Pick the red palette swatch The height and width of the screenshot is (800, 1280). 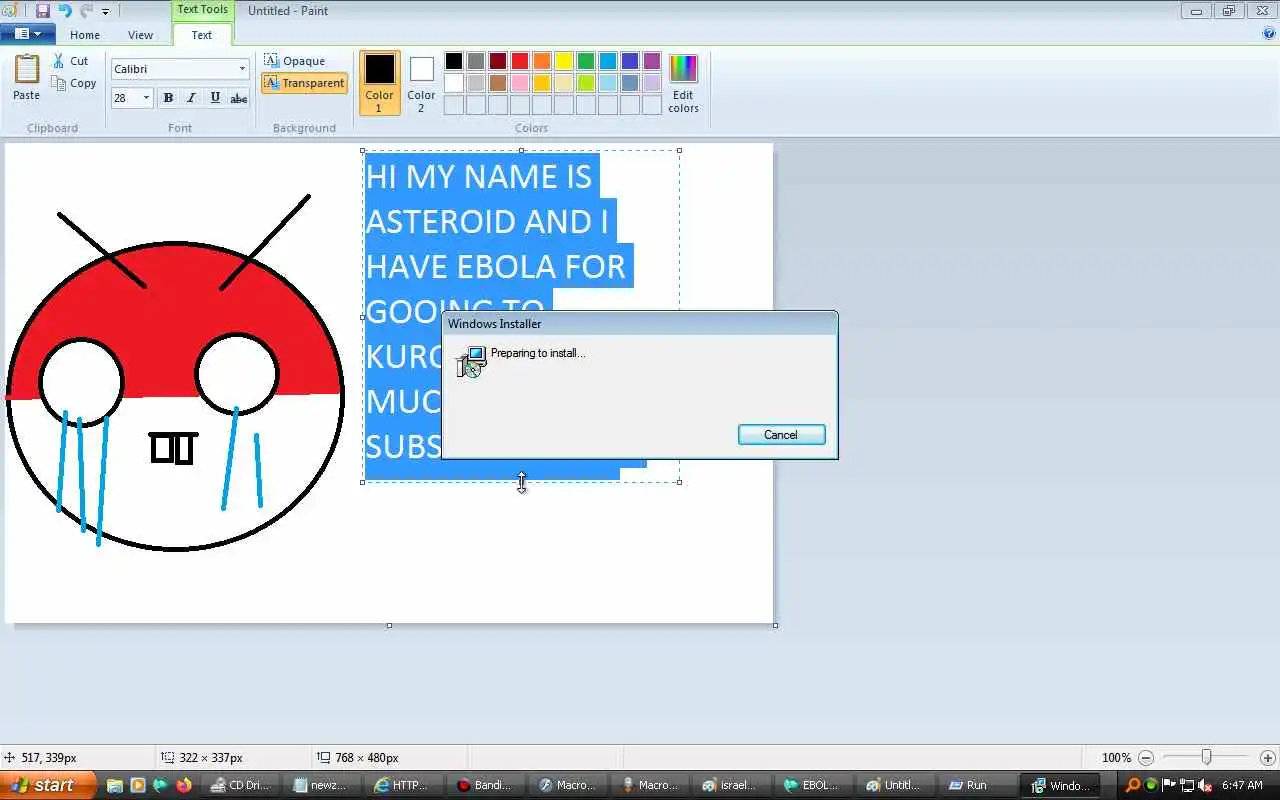(520, 61)
